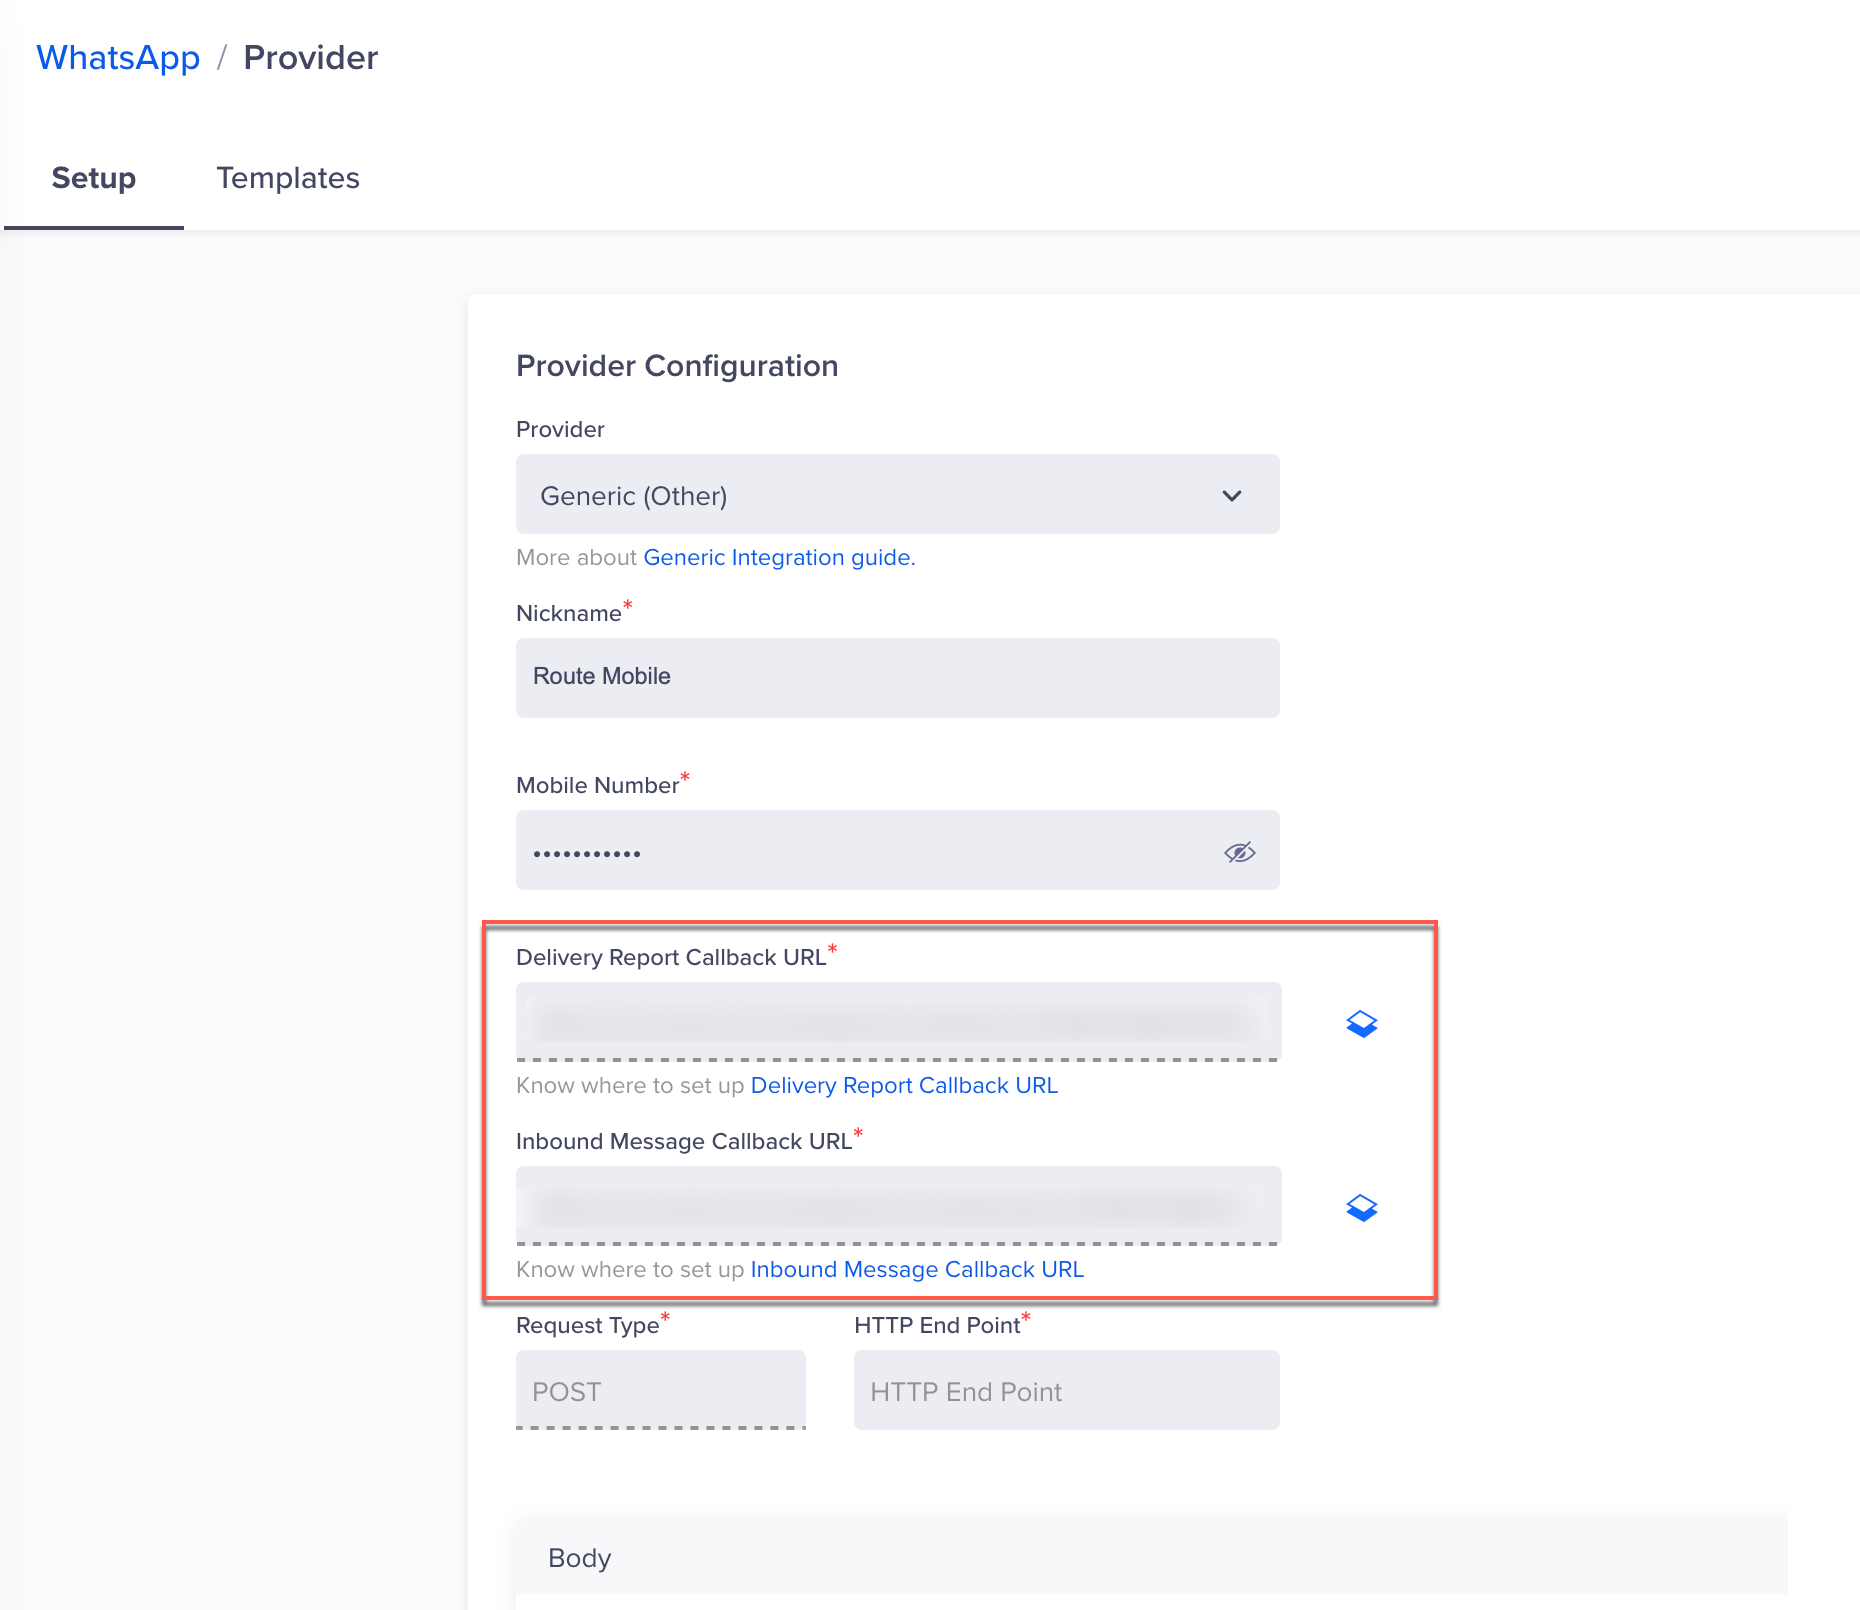The height and width of the screenshot is (1610, 1860).
Task: Open Delivery Report Callback URL help link
Action: click(903, 1085)
